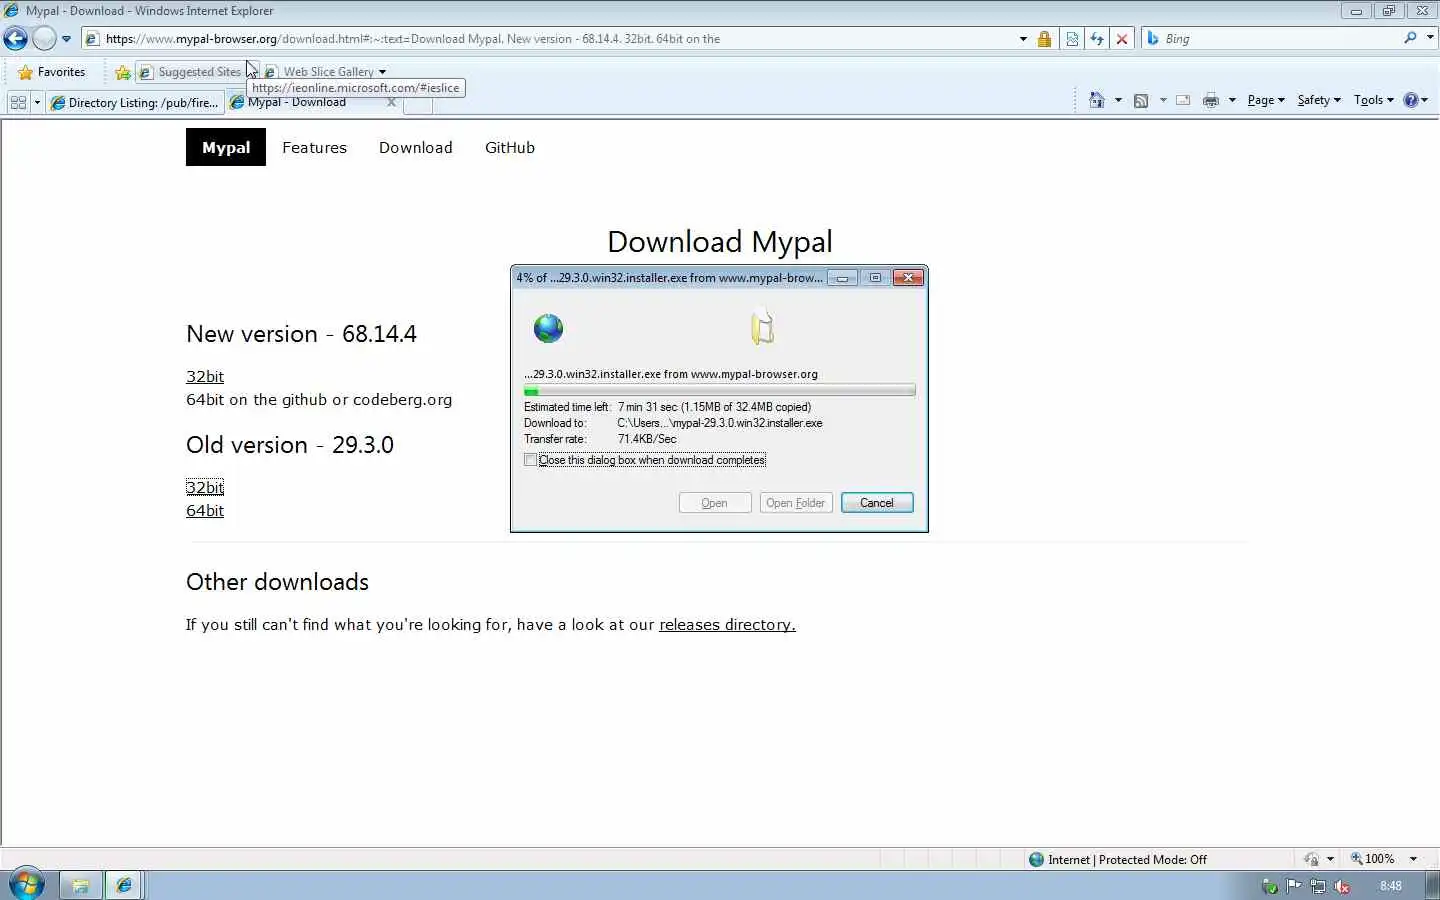This screenshot has height=900, width=1440.
Task: Open GitHub link in site navigation
Action: click(x=510, y=147)
